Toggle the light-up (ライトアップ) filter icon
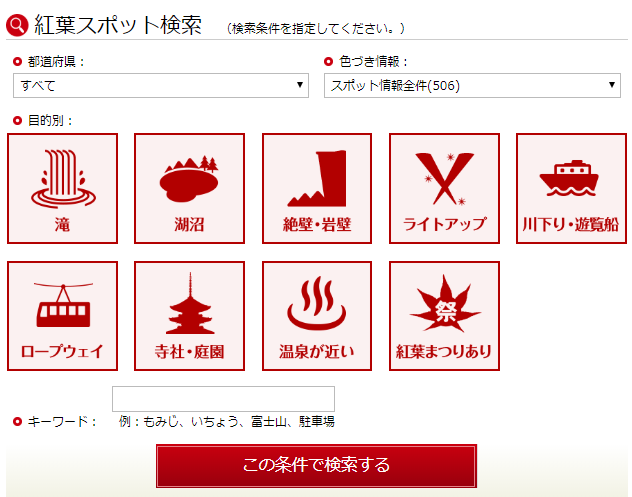 coord(444,188)
